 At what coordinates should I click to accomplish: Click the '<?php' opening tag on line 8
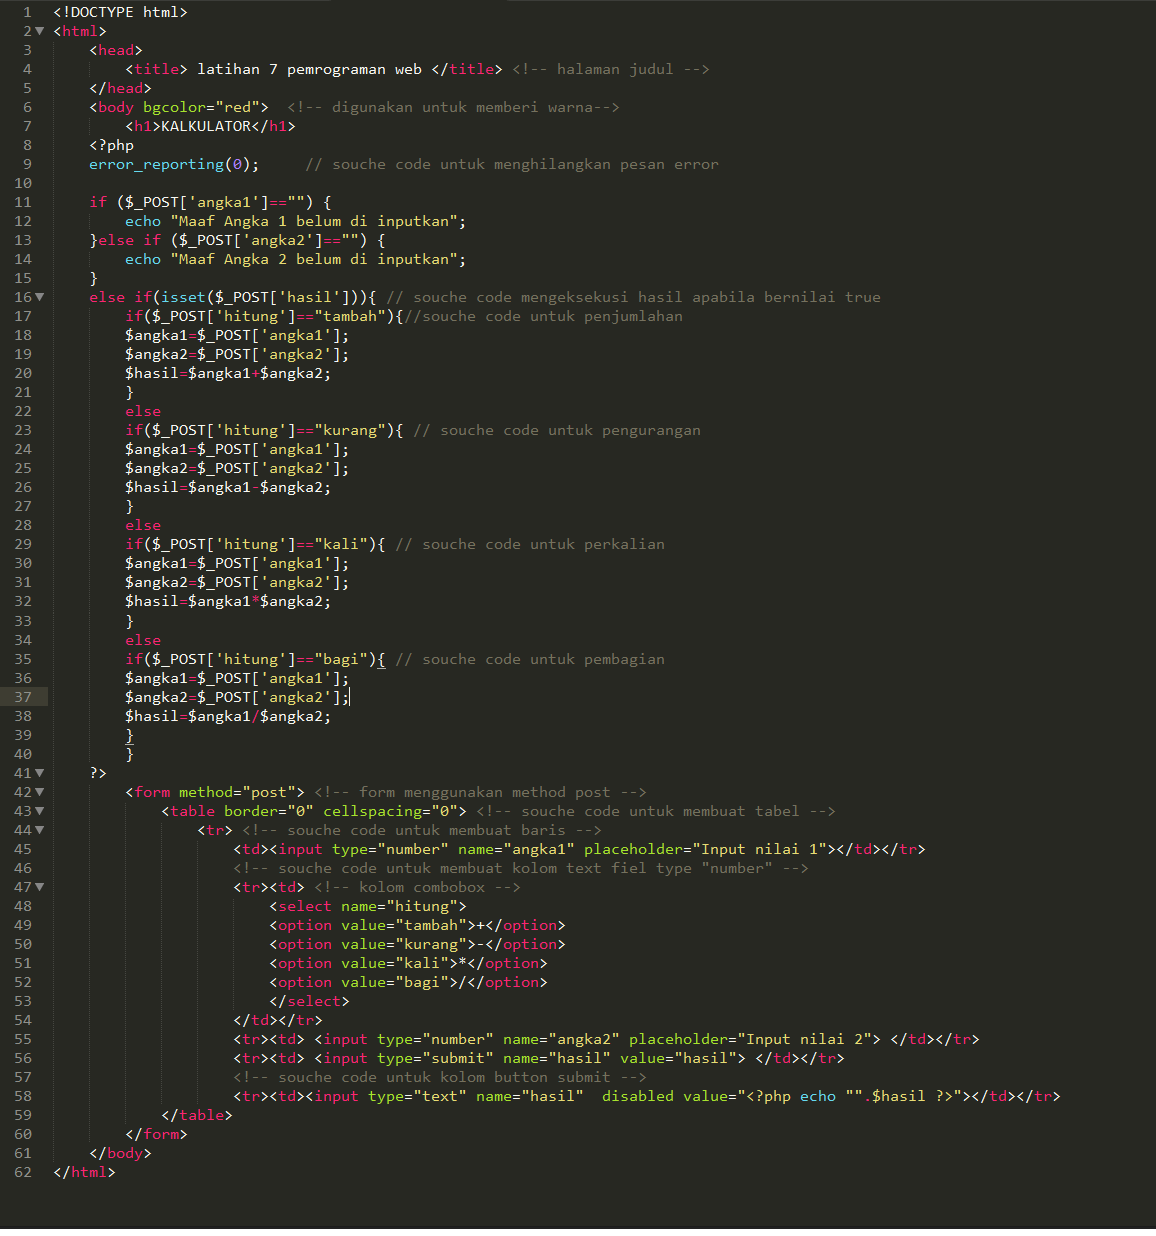click(111, 145)
